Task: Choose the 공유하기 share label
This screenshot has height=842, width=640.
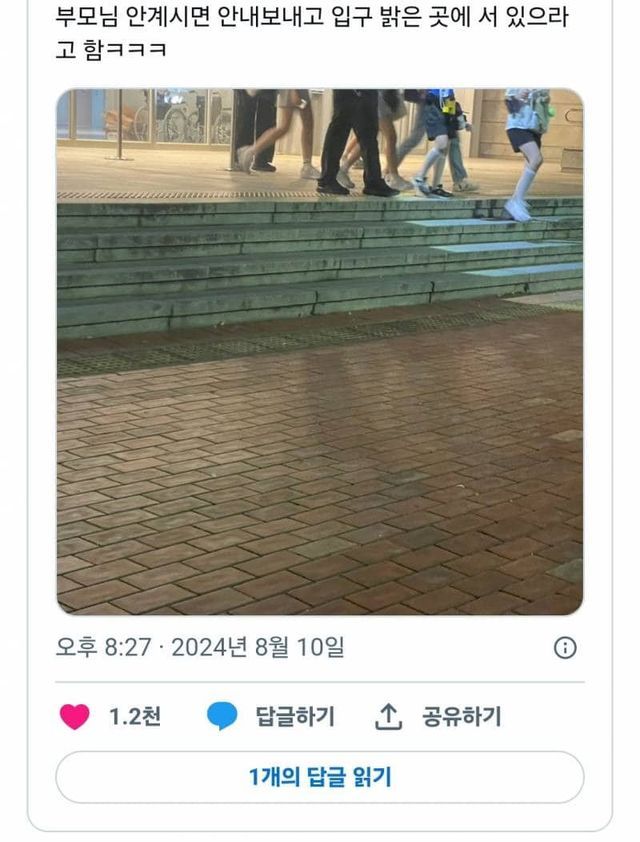Action: (462, 716)
